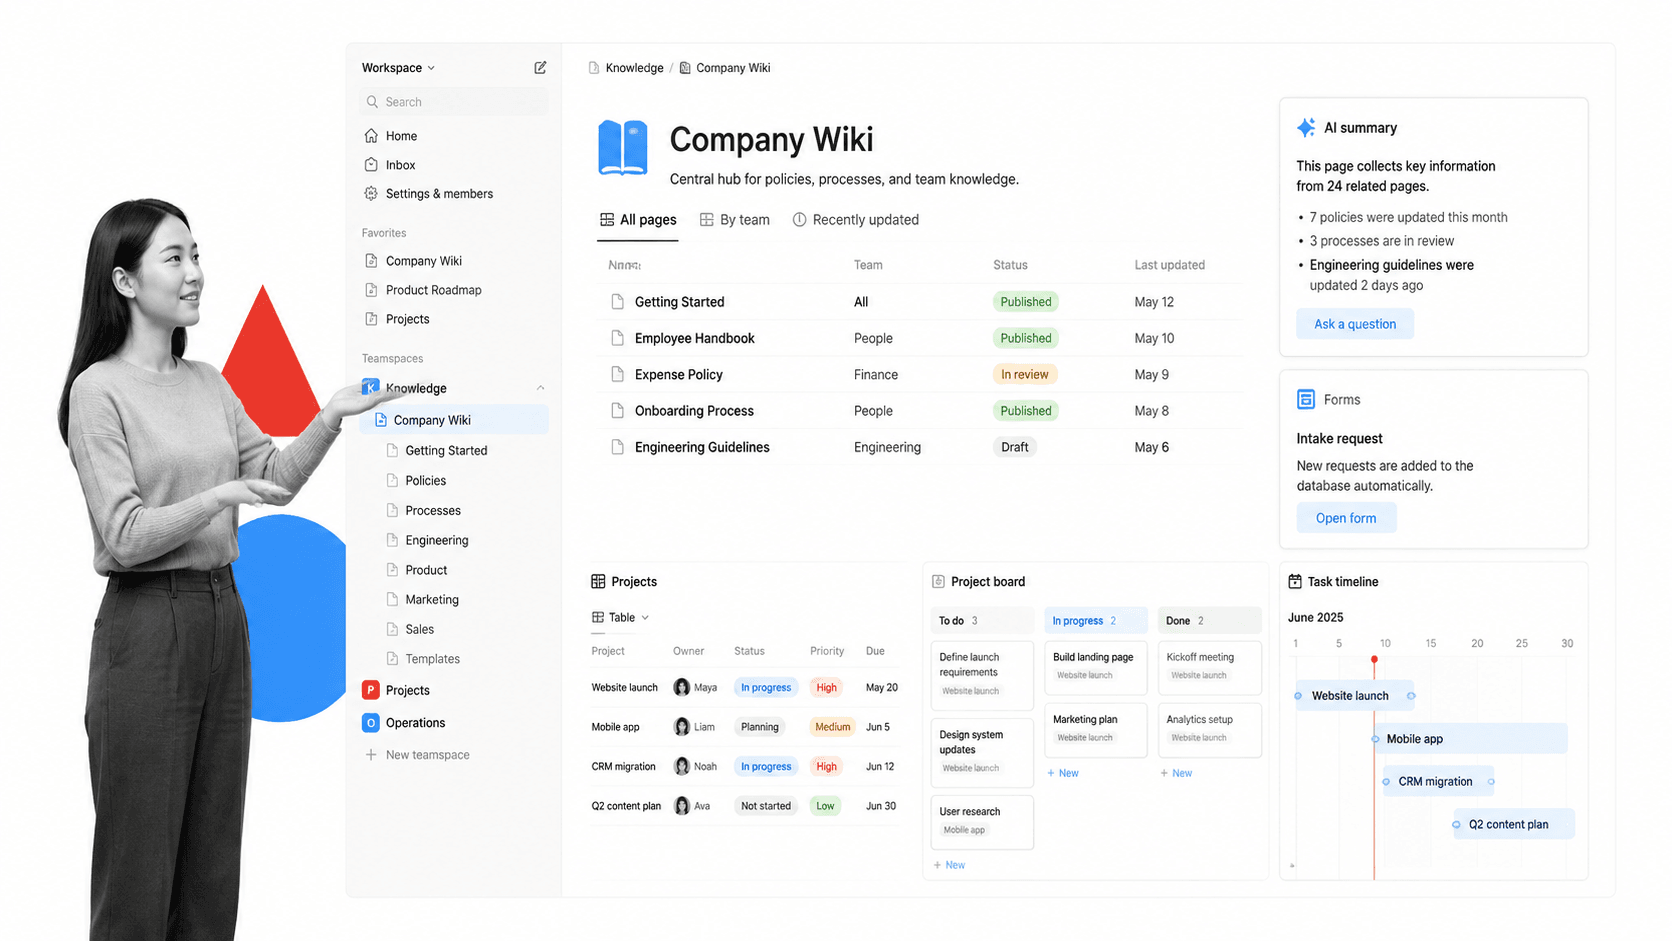Open the Table view dropdown in Projects

point(621,618)
